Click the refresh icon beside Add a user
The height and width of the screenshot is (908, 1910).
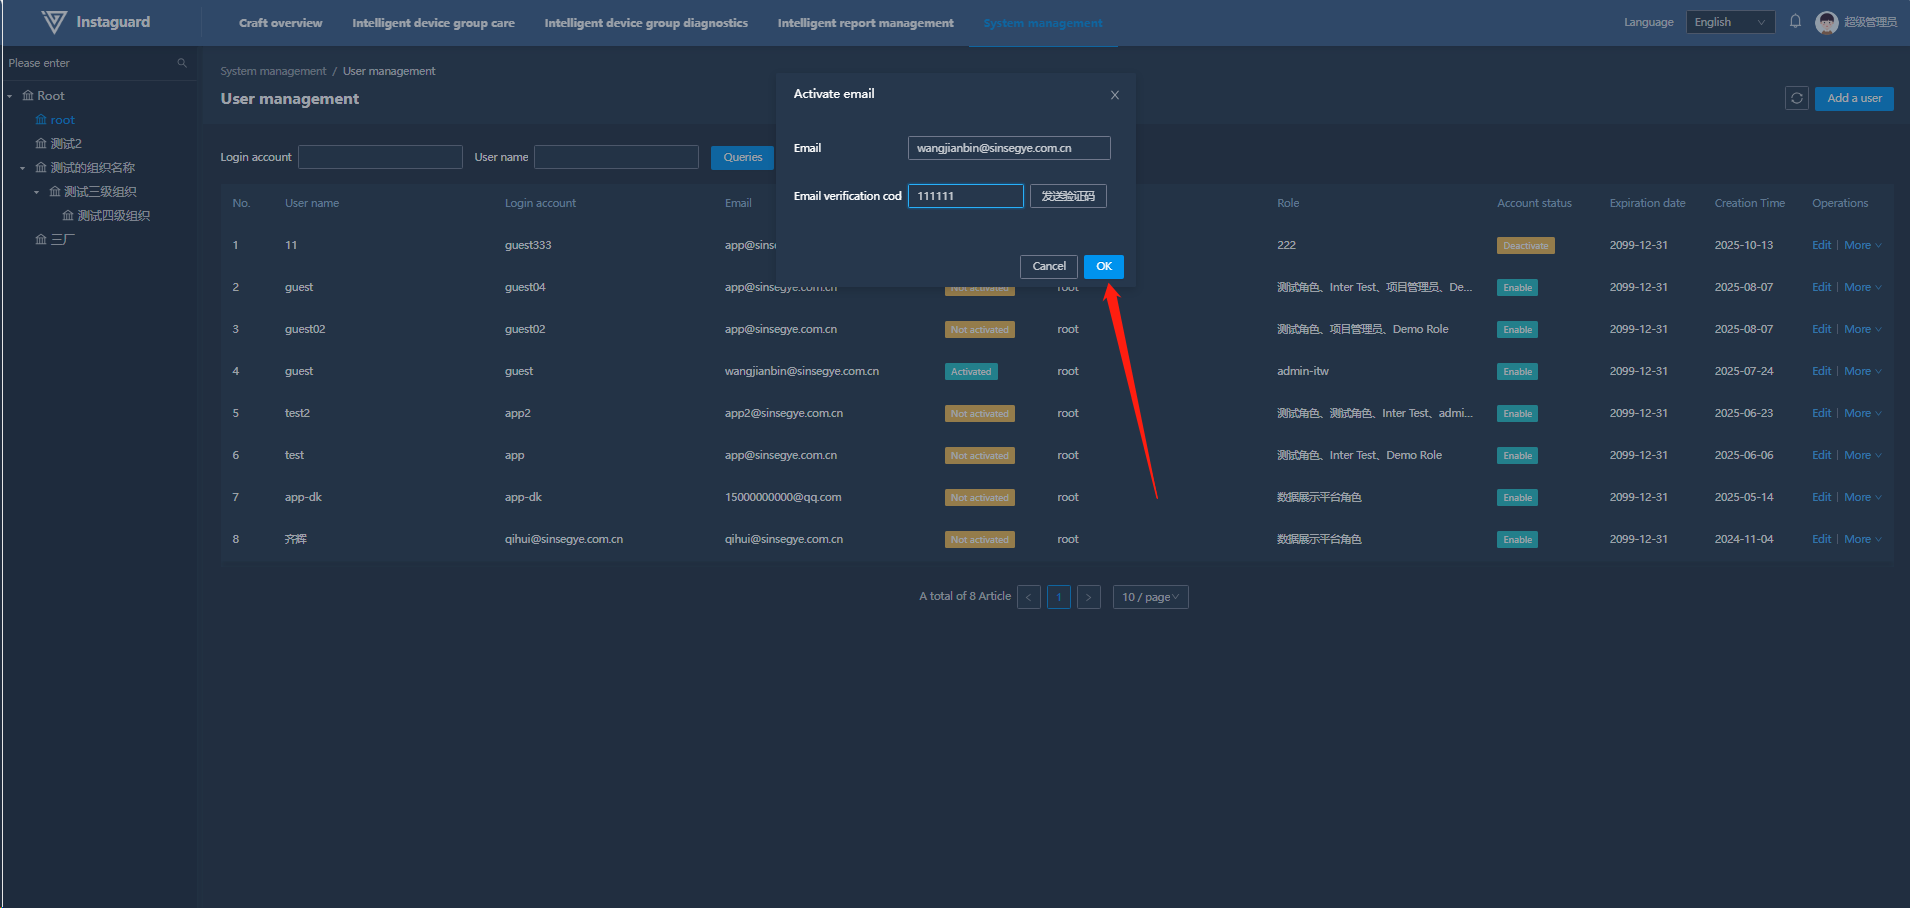pyautogui.click(x=1796, y=98)
